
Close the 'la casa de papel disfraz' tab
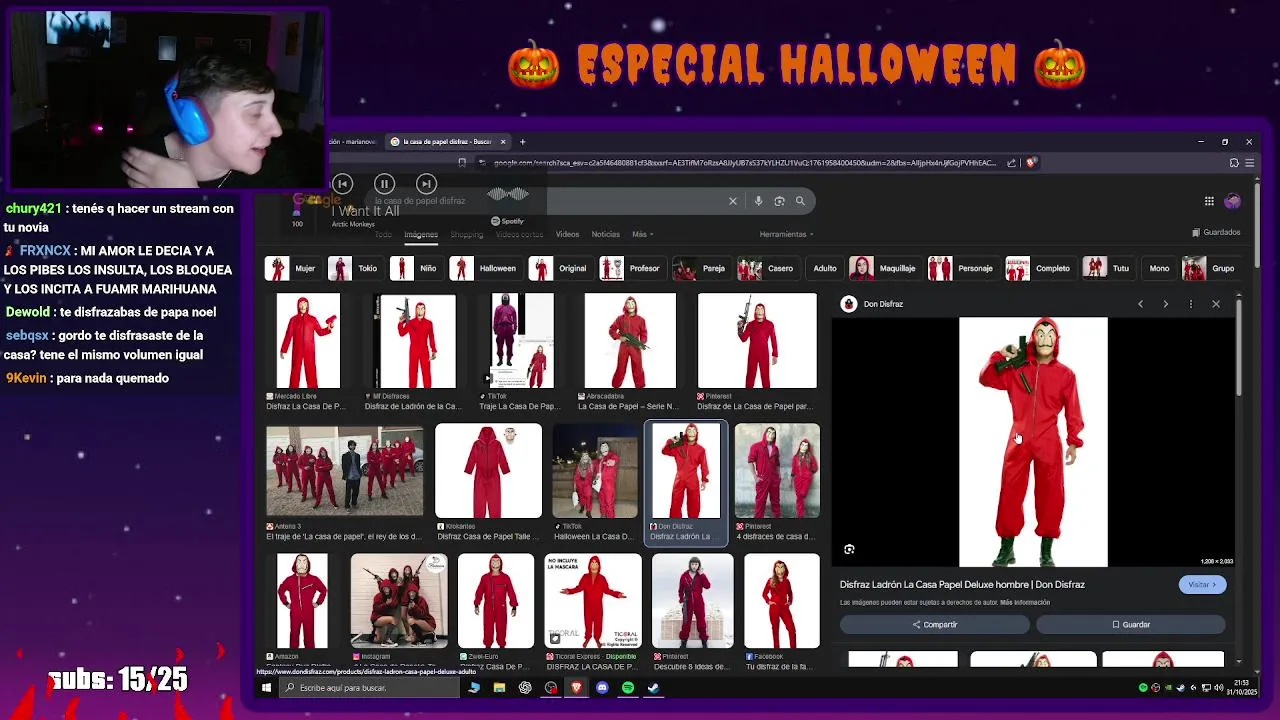point(503,142)
